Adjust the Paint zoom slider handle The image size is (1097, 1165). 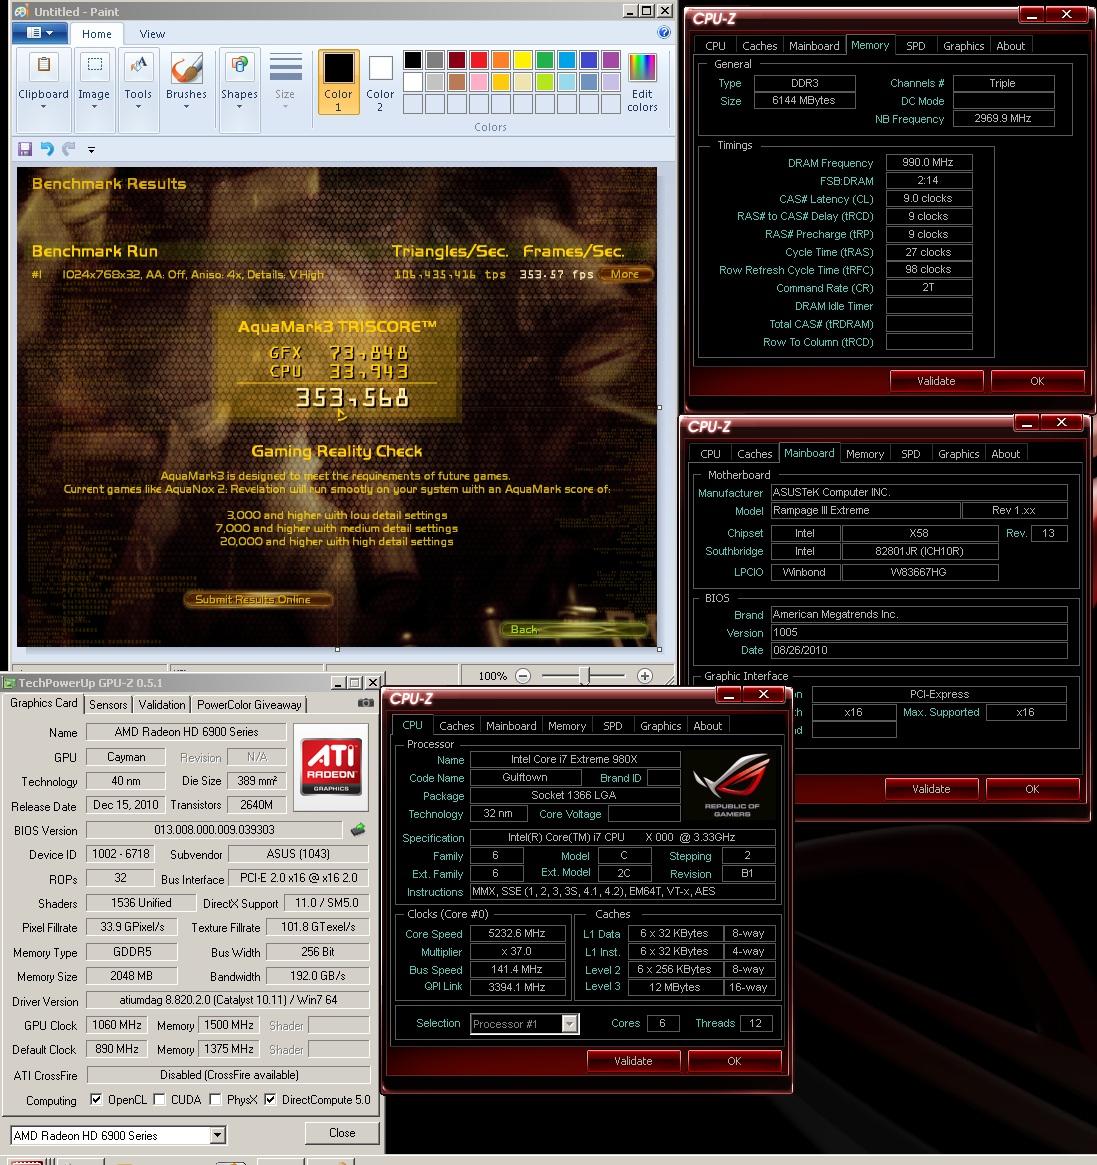point(586,676)
